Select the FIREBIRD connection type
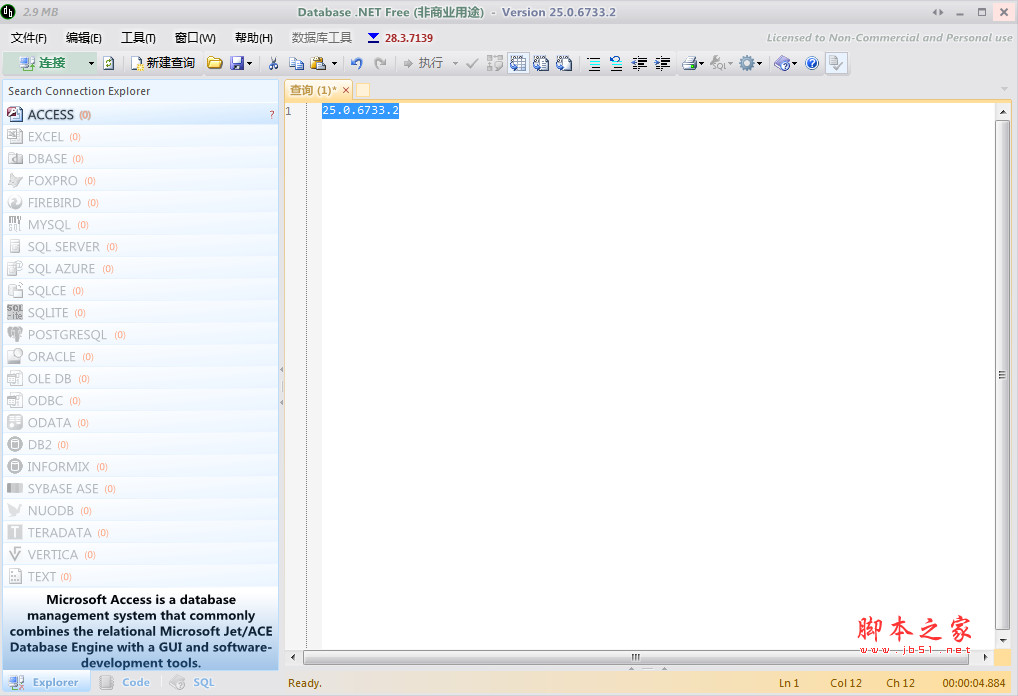The width and height of the screenshot is (1018, 696). point(141,203)
